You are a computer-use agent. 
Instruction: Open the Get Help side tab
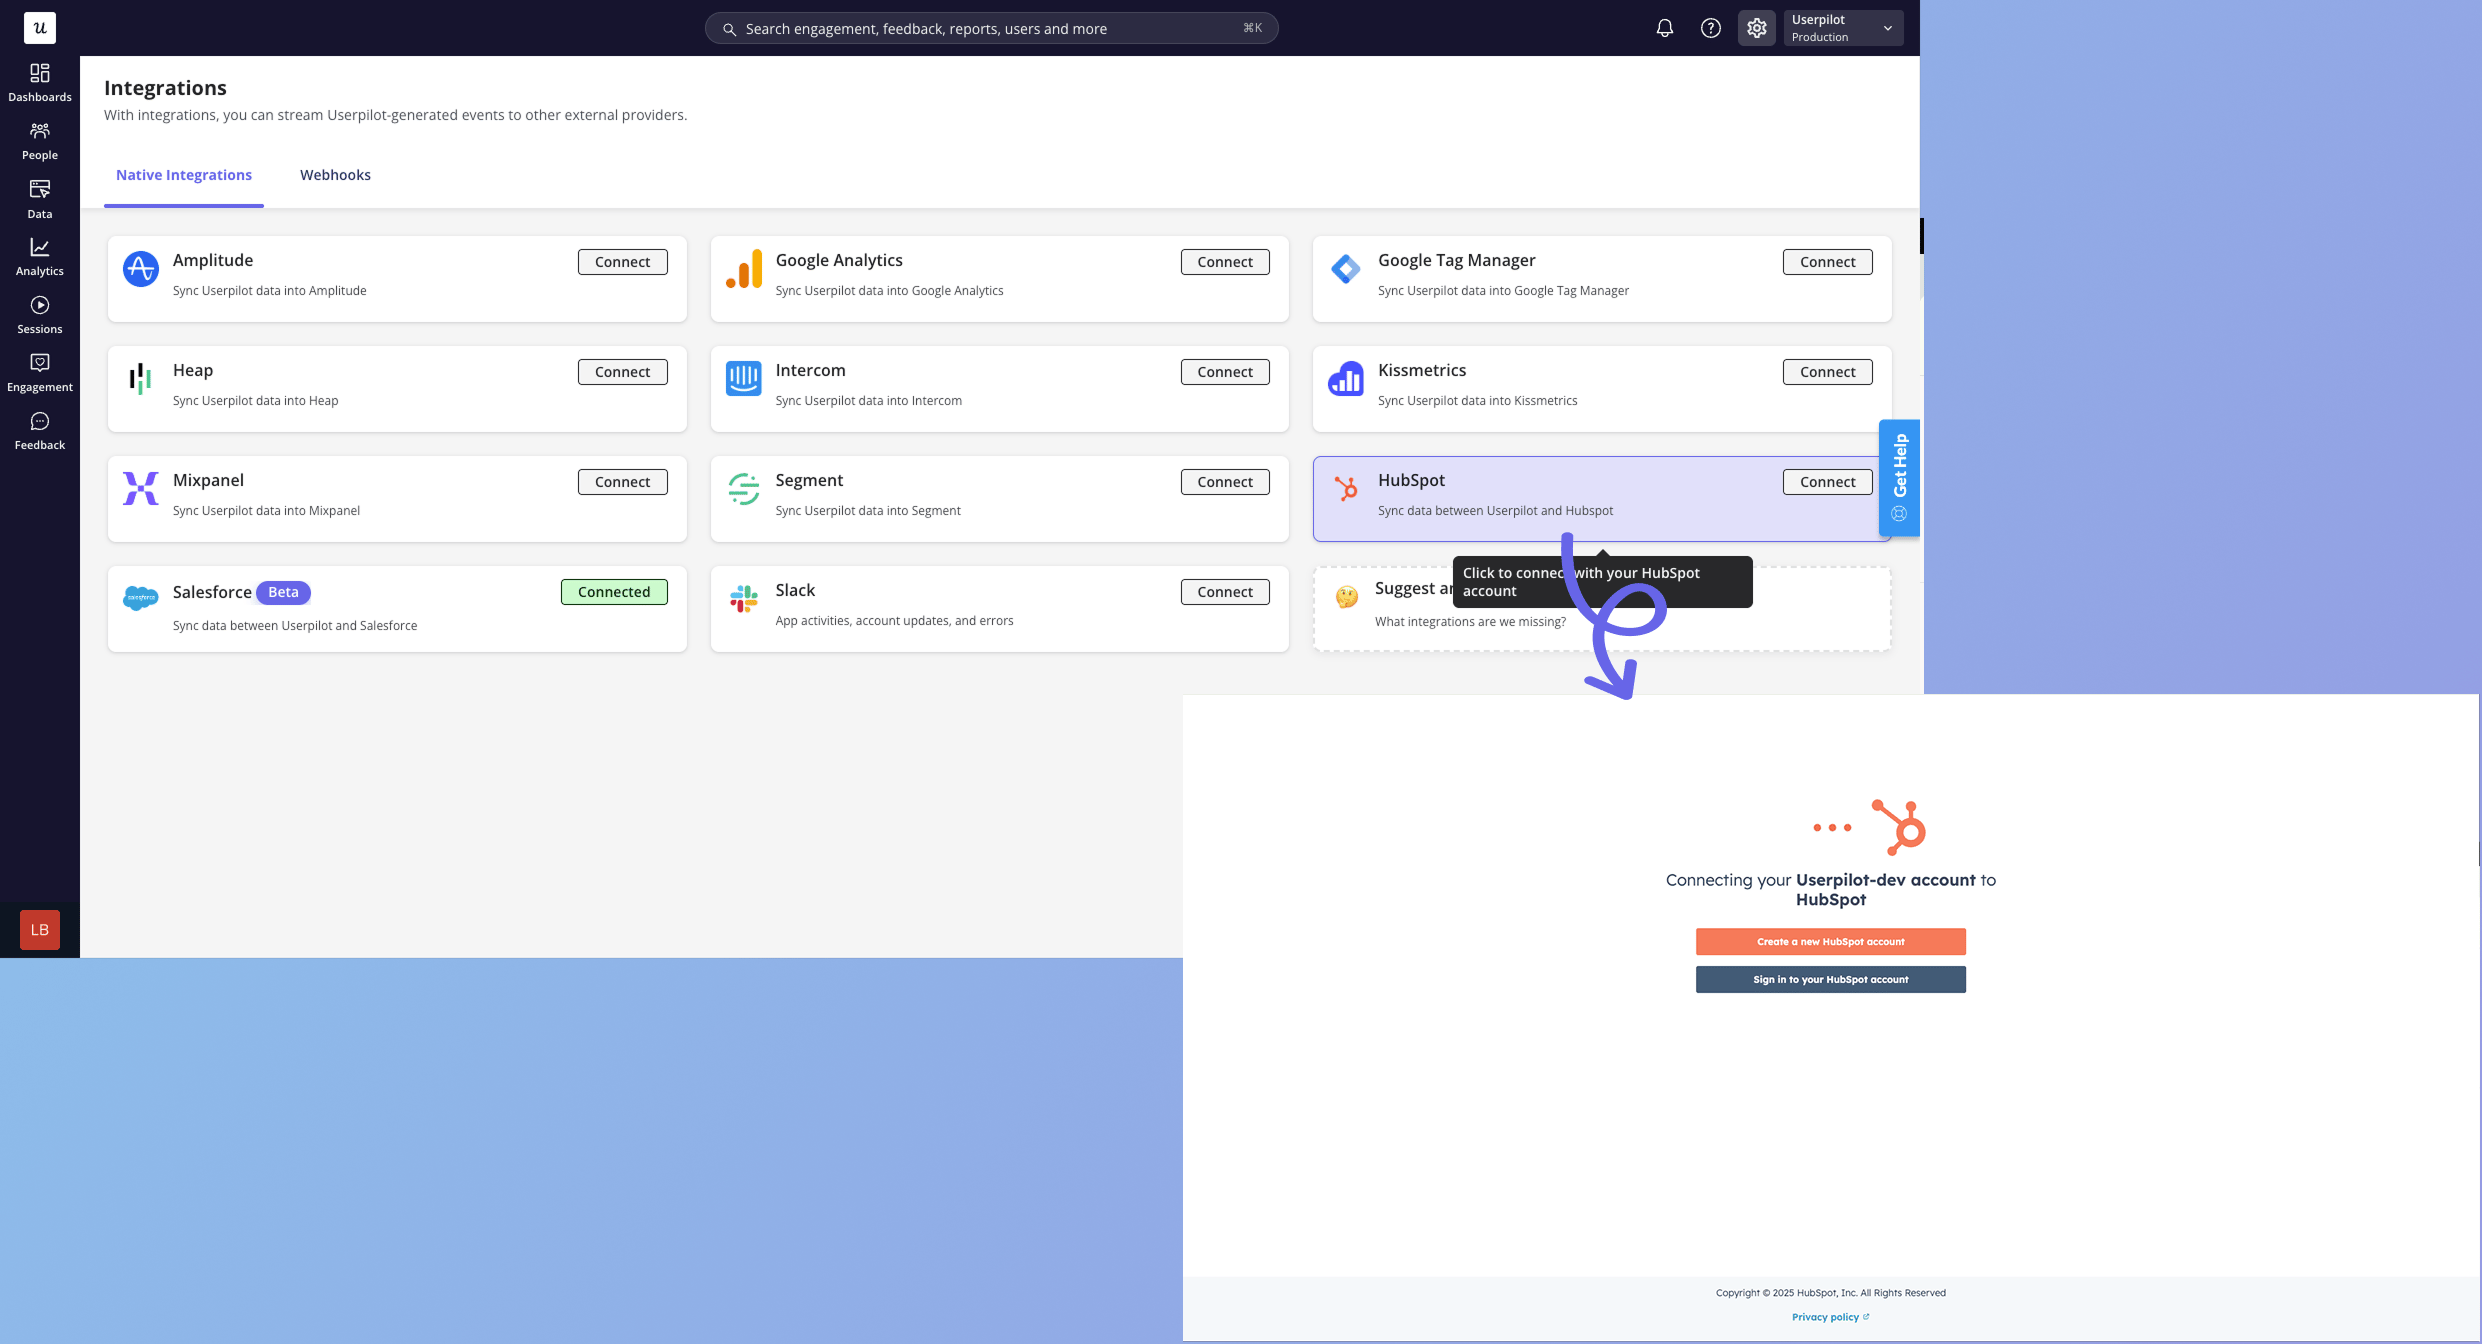click(1899, 478)
